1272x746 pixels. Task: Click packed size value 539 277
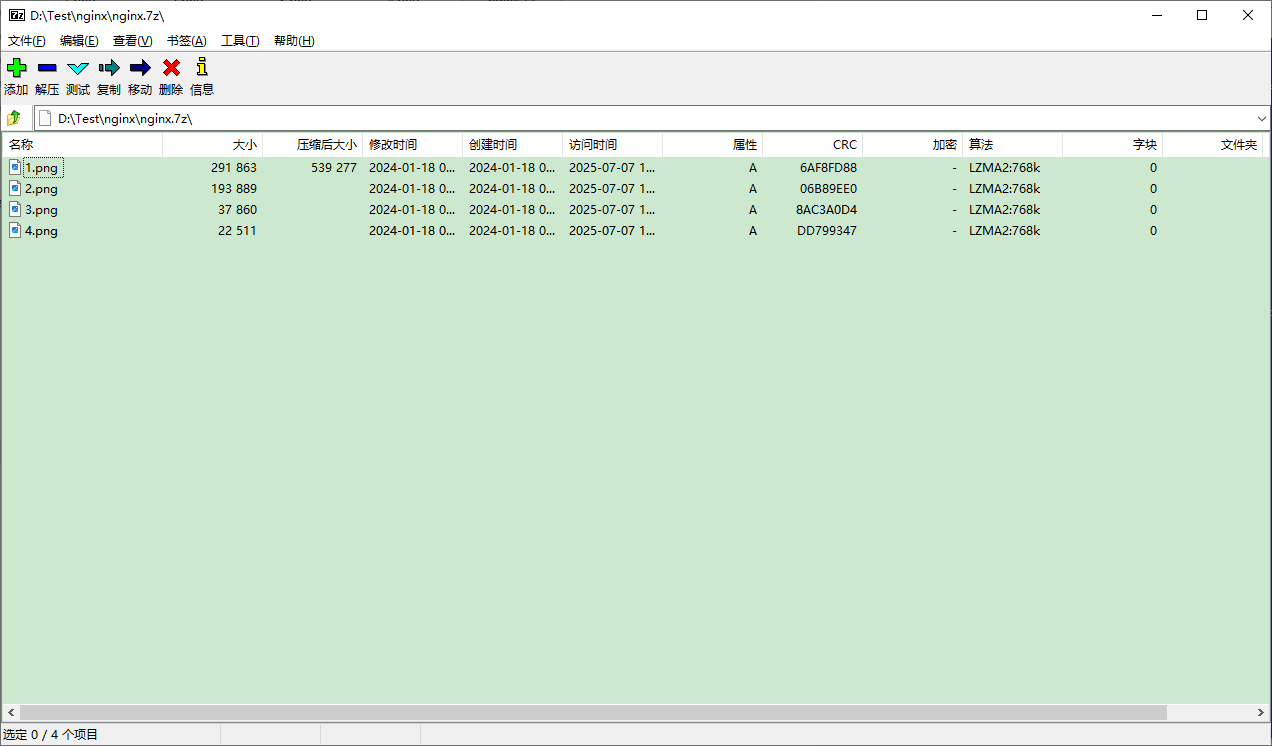334,168
